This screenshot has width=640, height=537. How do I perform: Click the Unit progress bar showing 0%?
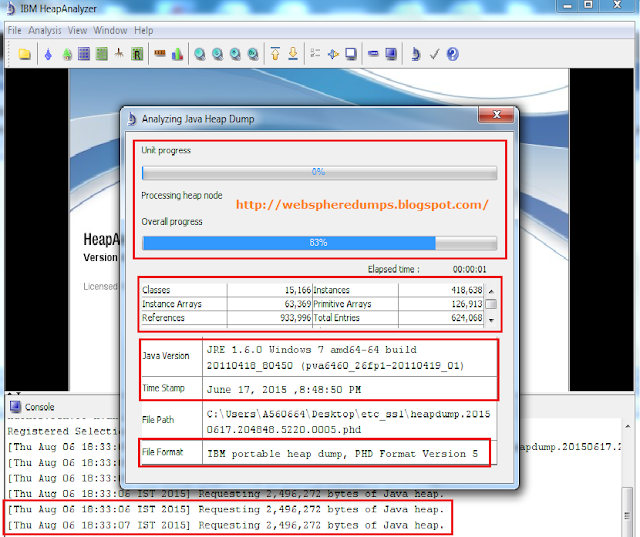pyautogui.click(x=319, y=172)
